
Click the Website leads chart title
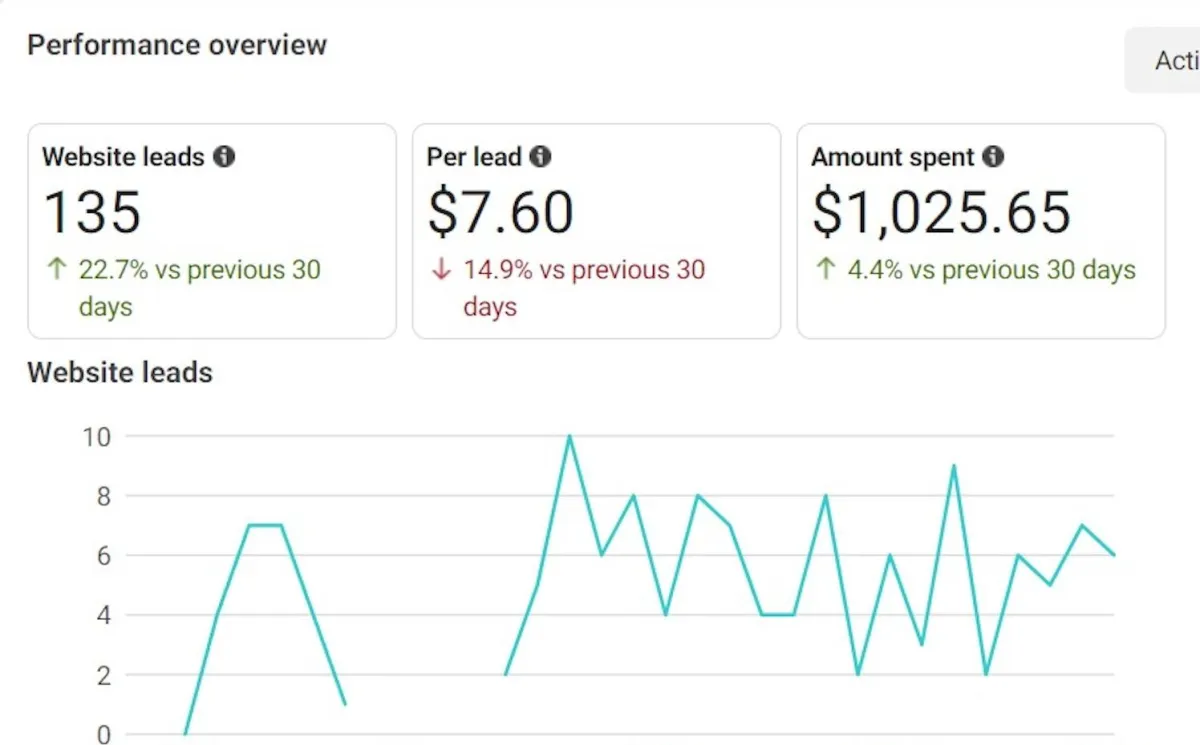(x=120, y=373)
